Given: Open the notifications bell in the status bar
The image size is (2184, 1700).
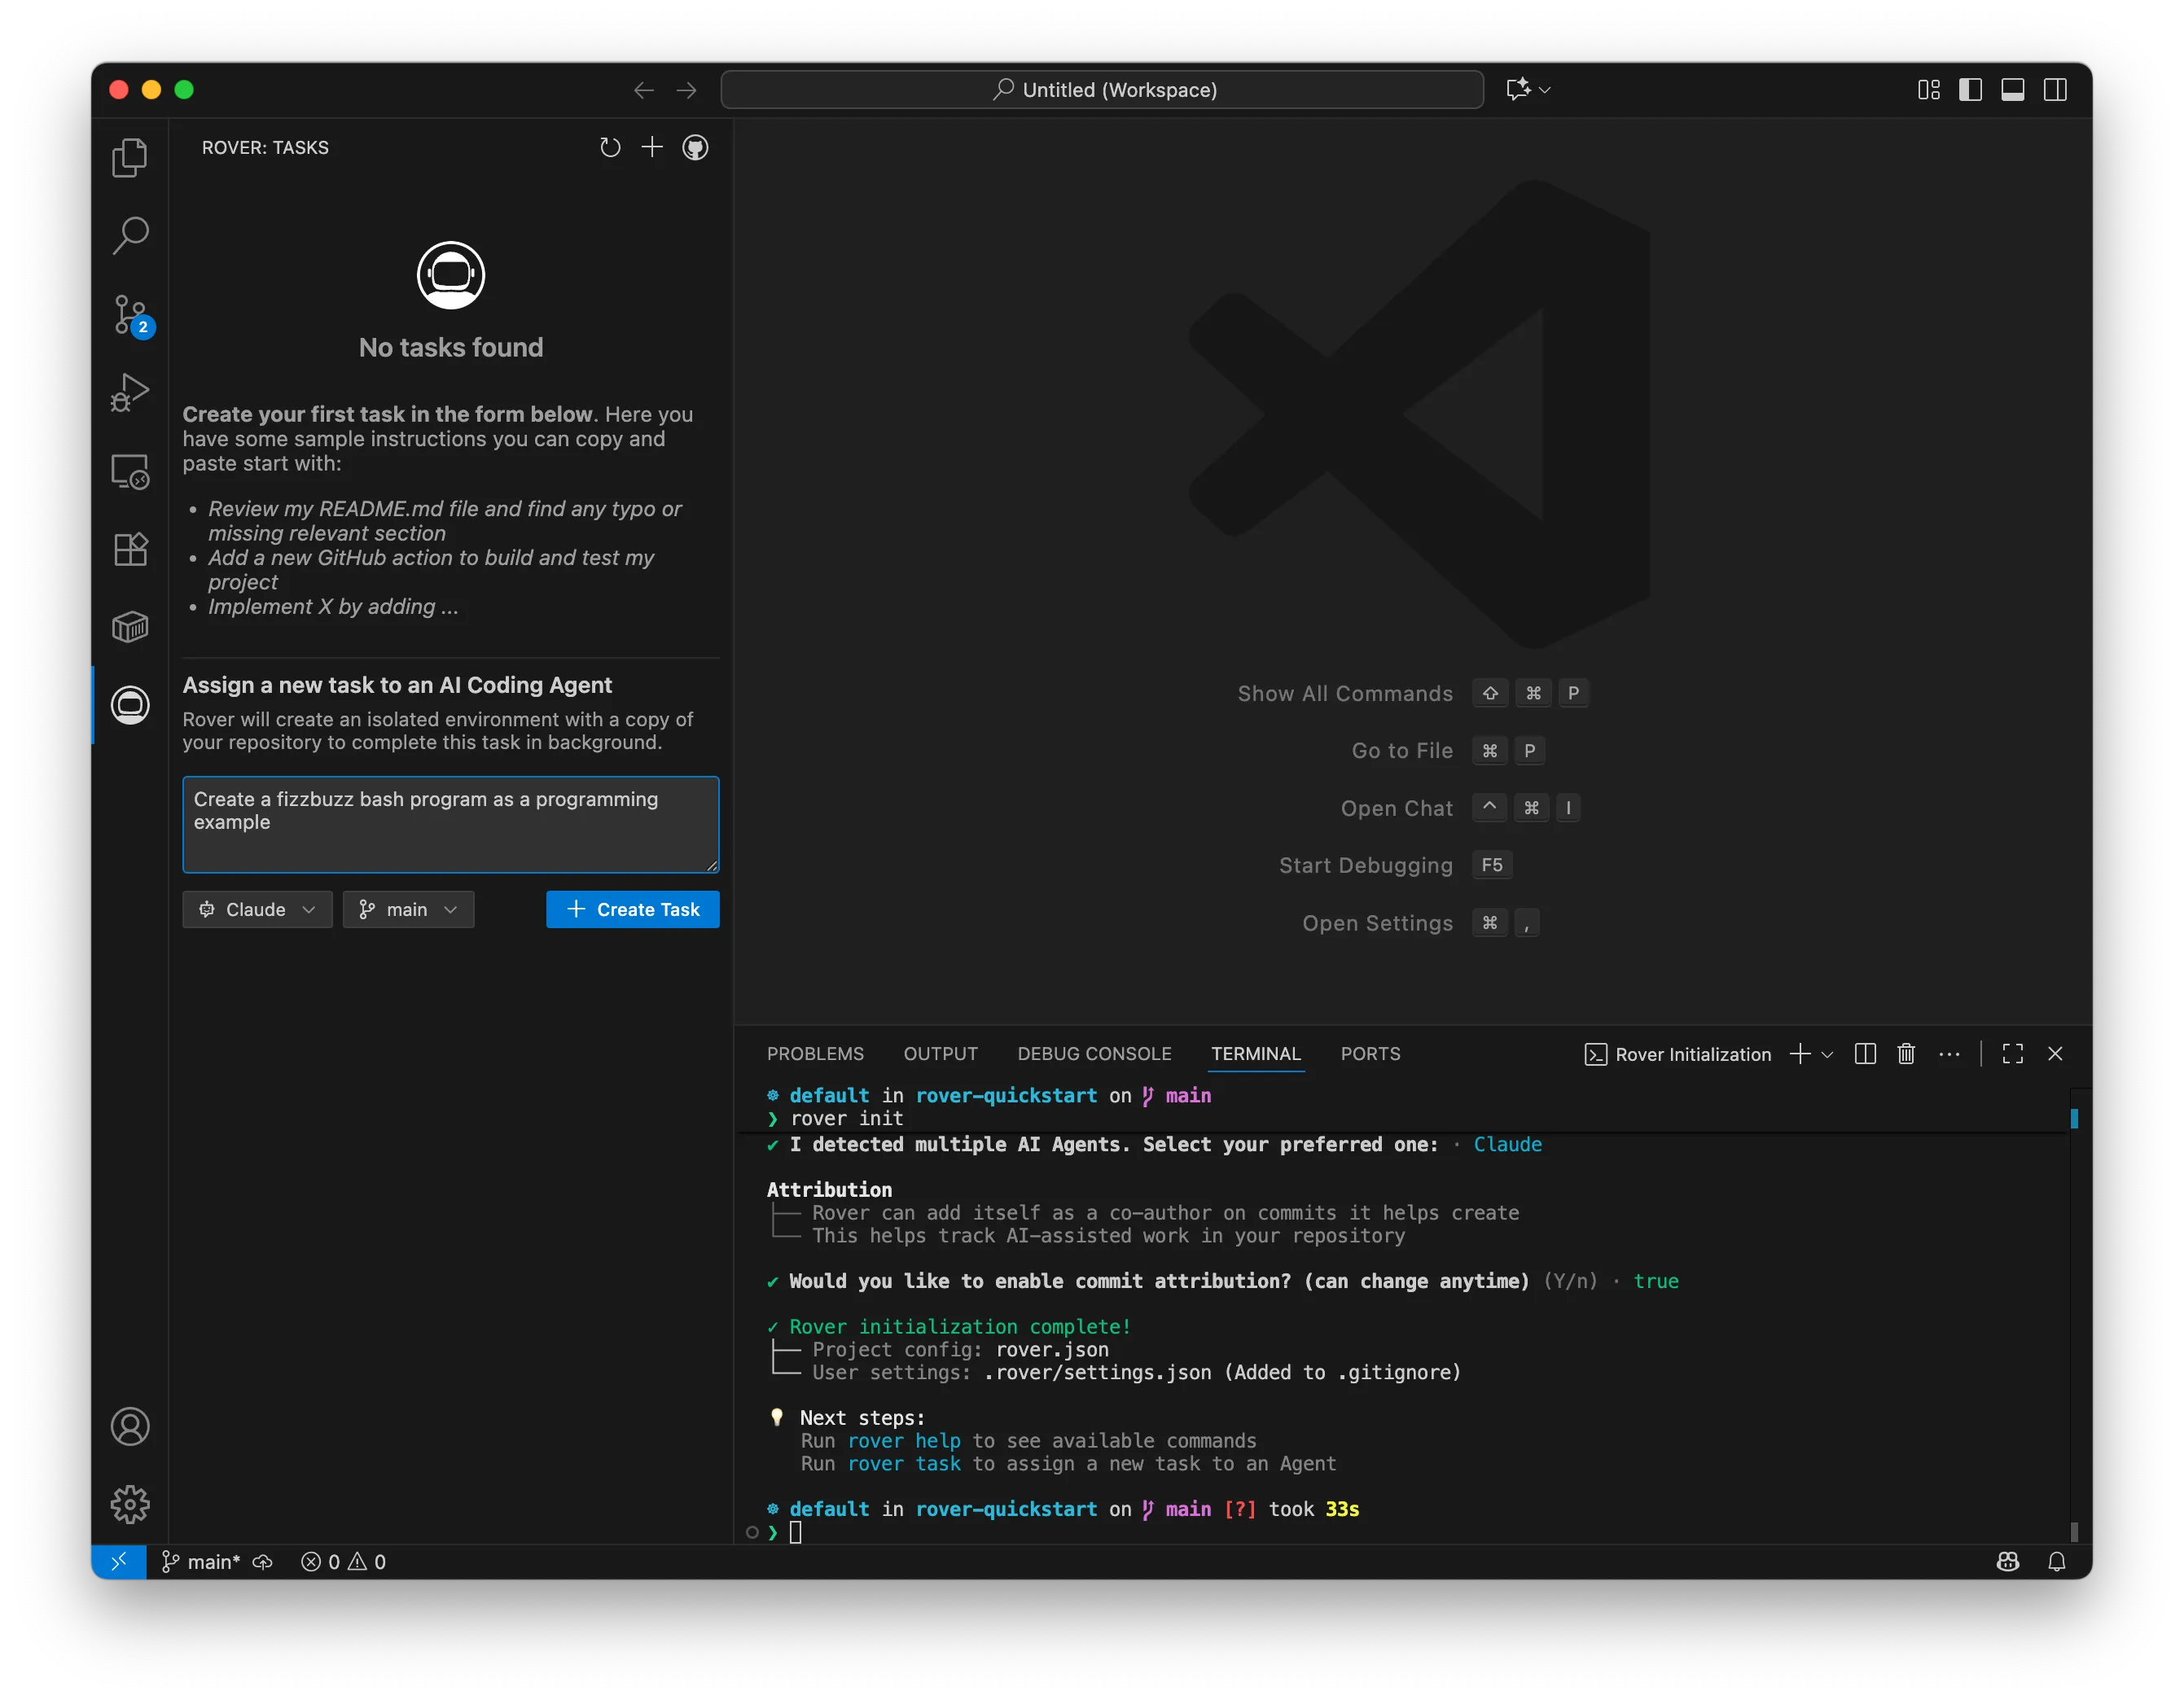Looking at the screenshot, I should click(2057, 1561).
